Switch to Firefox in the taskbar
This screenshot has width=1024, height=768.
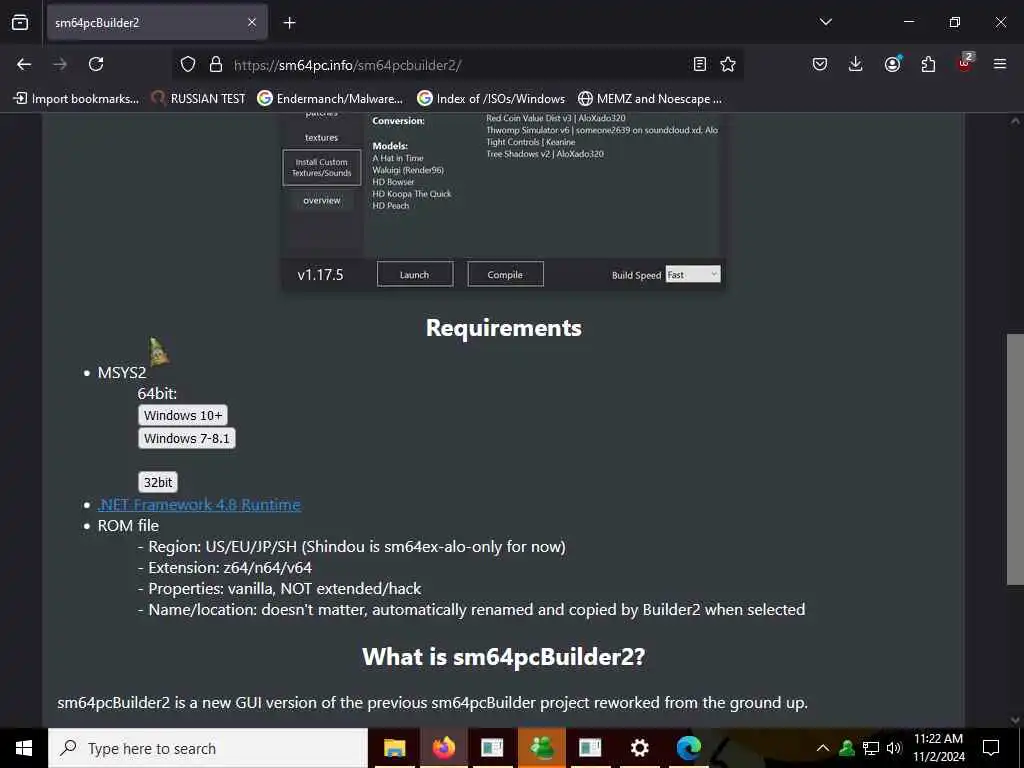(443, 748)
